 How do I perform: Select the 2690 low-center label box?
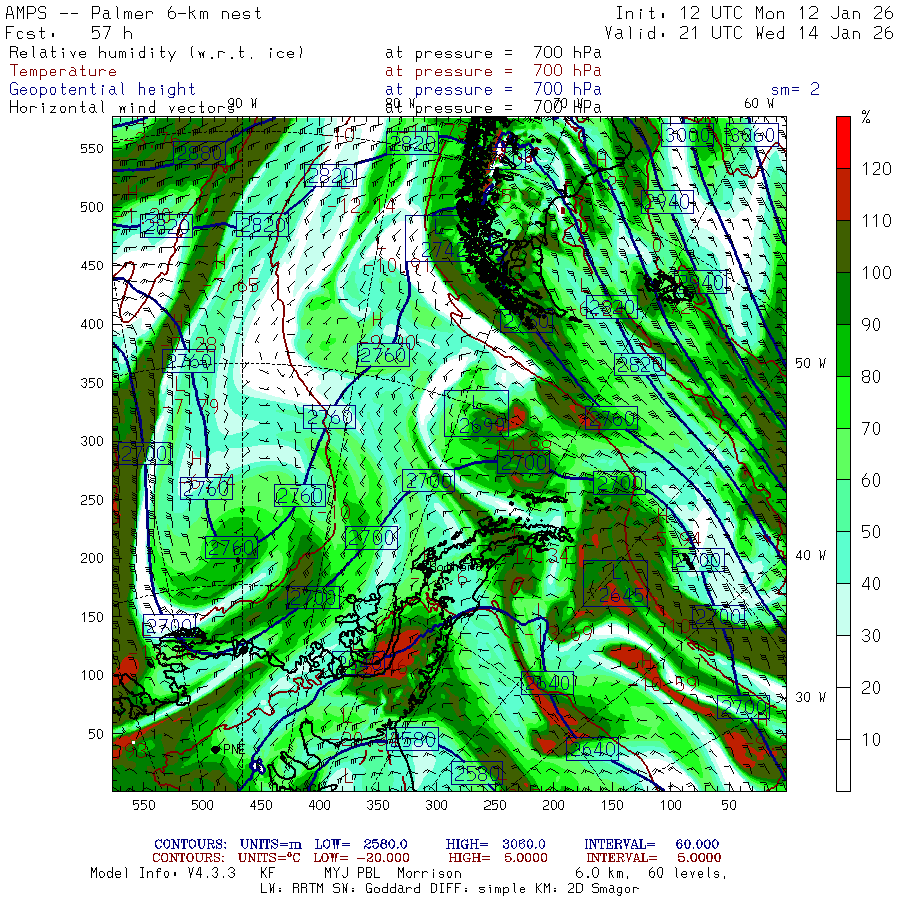coord(477,424)
